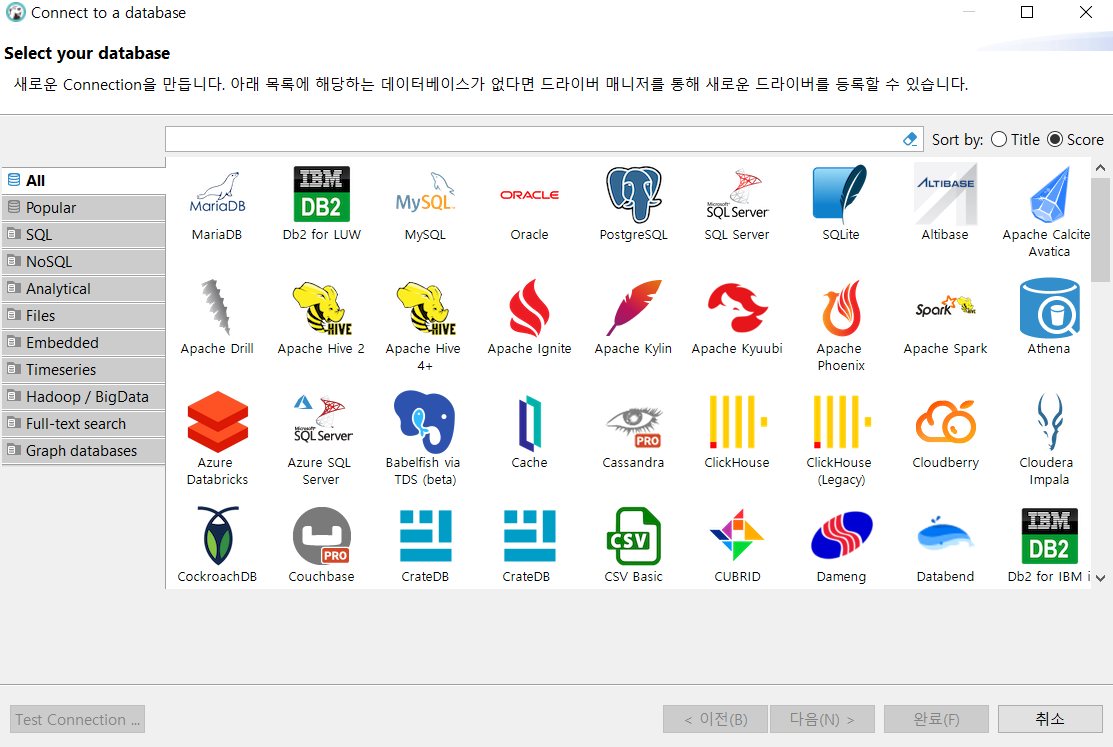Click the Test Connection button

click(77, 719)
